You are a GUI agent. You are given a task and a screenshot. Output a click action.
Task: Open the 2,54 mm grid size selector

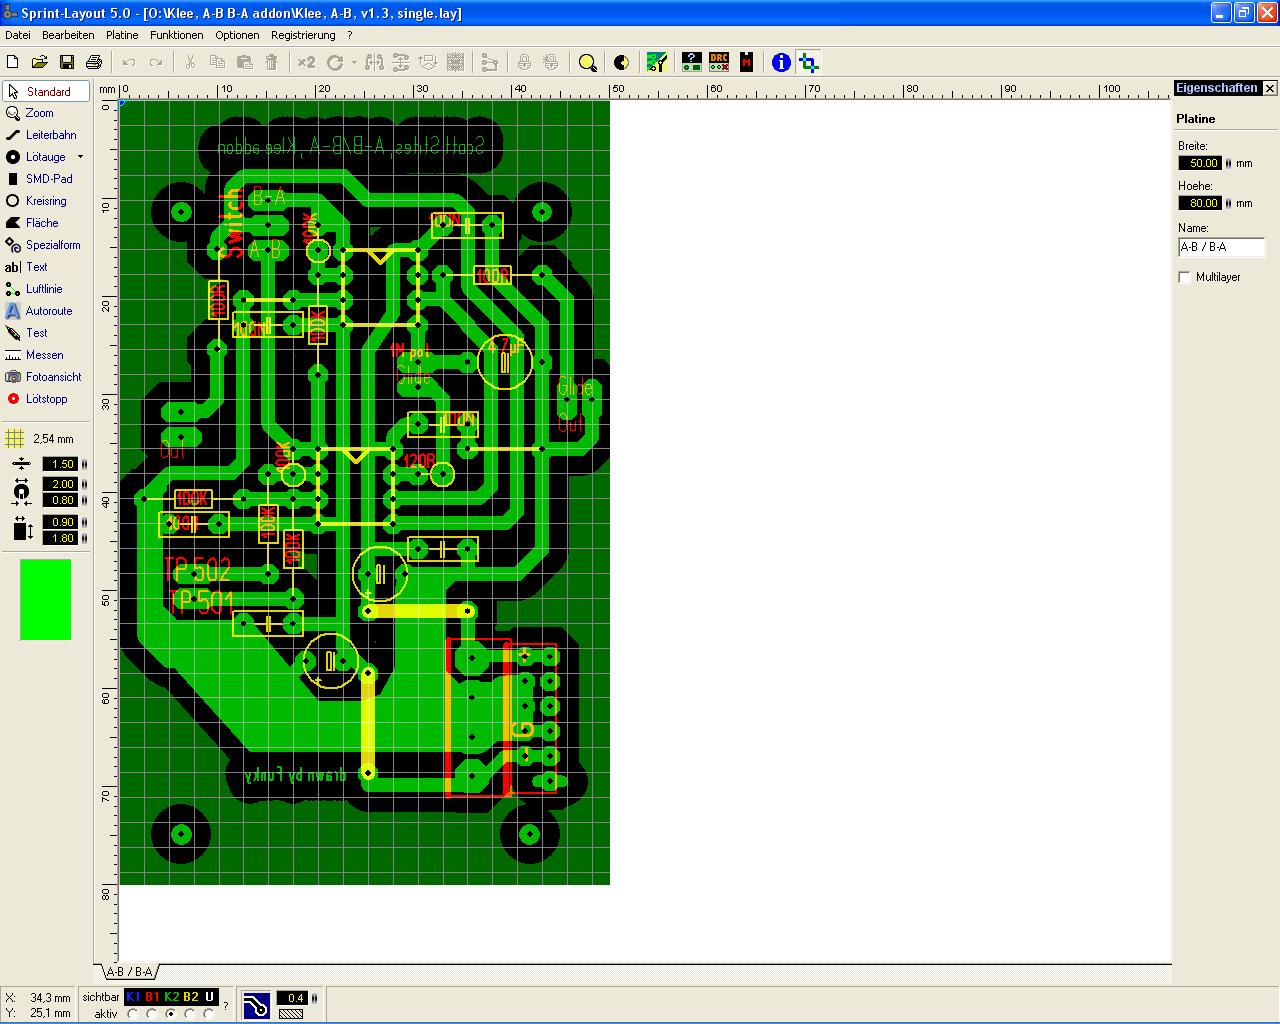point(42,439)
